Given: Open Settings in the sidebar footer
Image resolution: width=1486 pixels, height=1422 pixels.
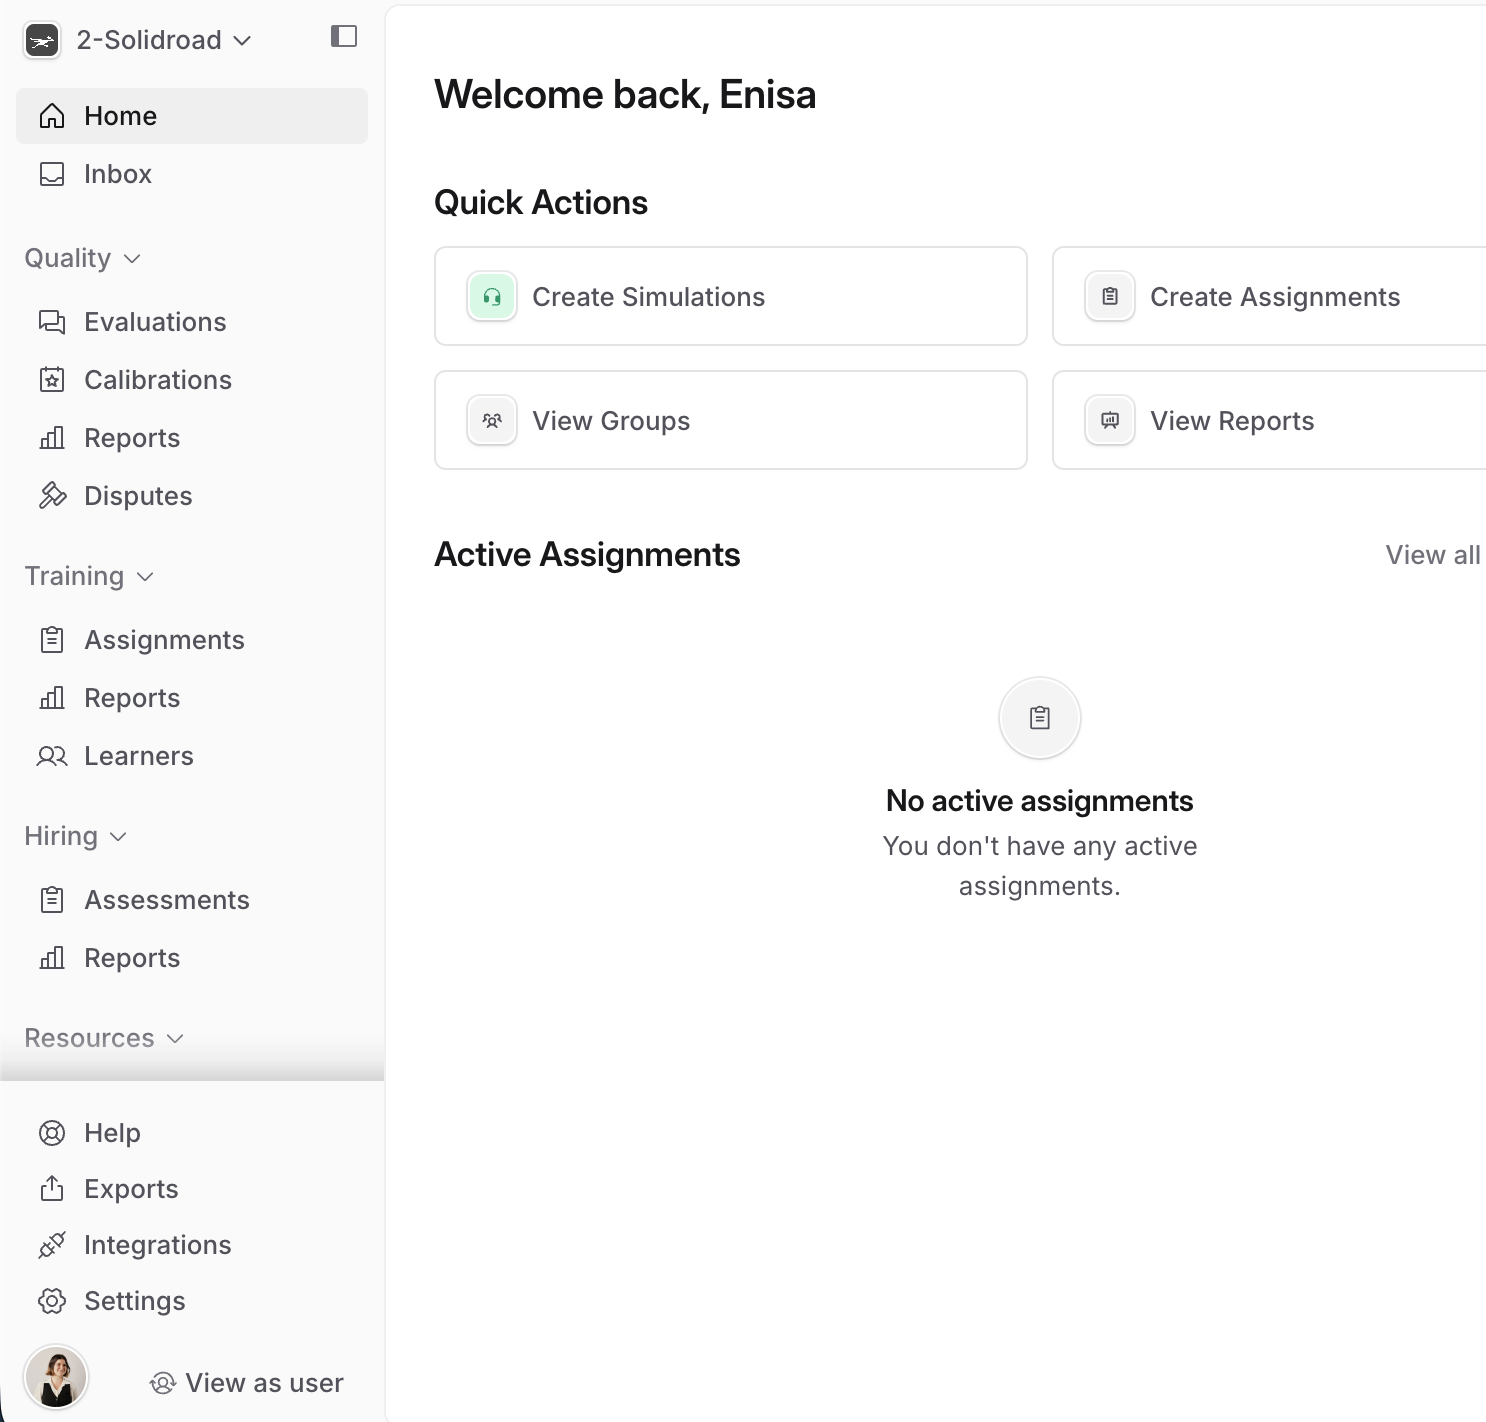Looking at the screenshot, I should click(x=192, y=1301).
